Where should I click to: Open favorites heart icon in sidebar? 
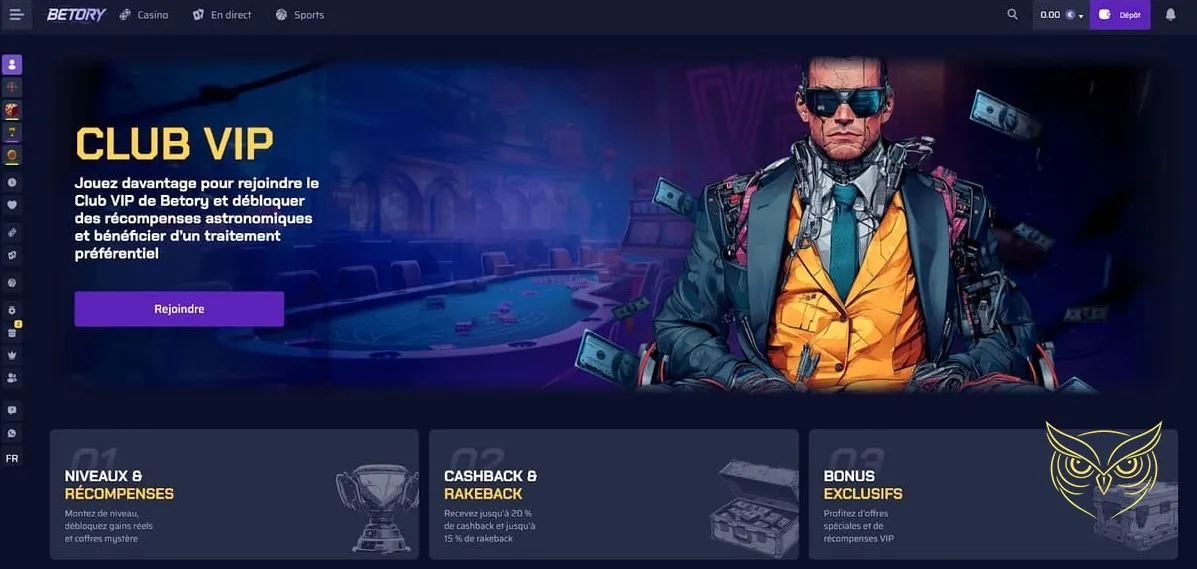click(x=12, y=205)
